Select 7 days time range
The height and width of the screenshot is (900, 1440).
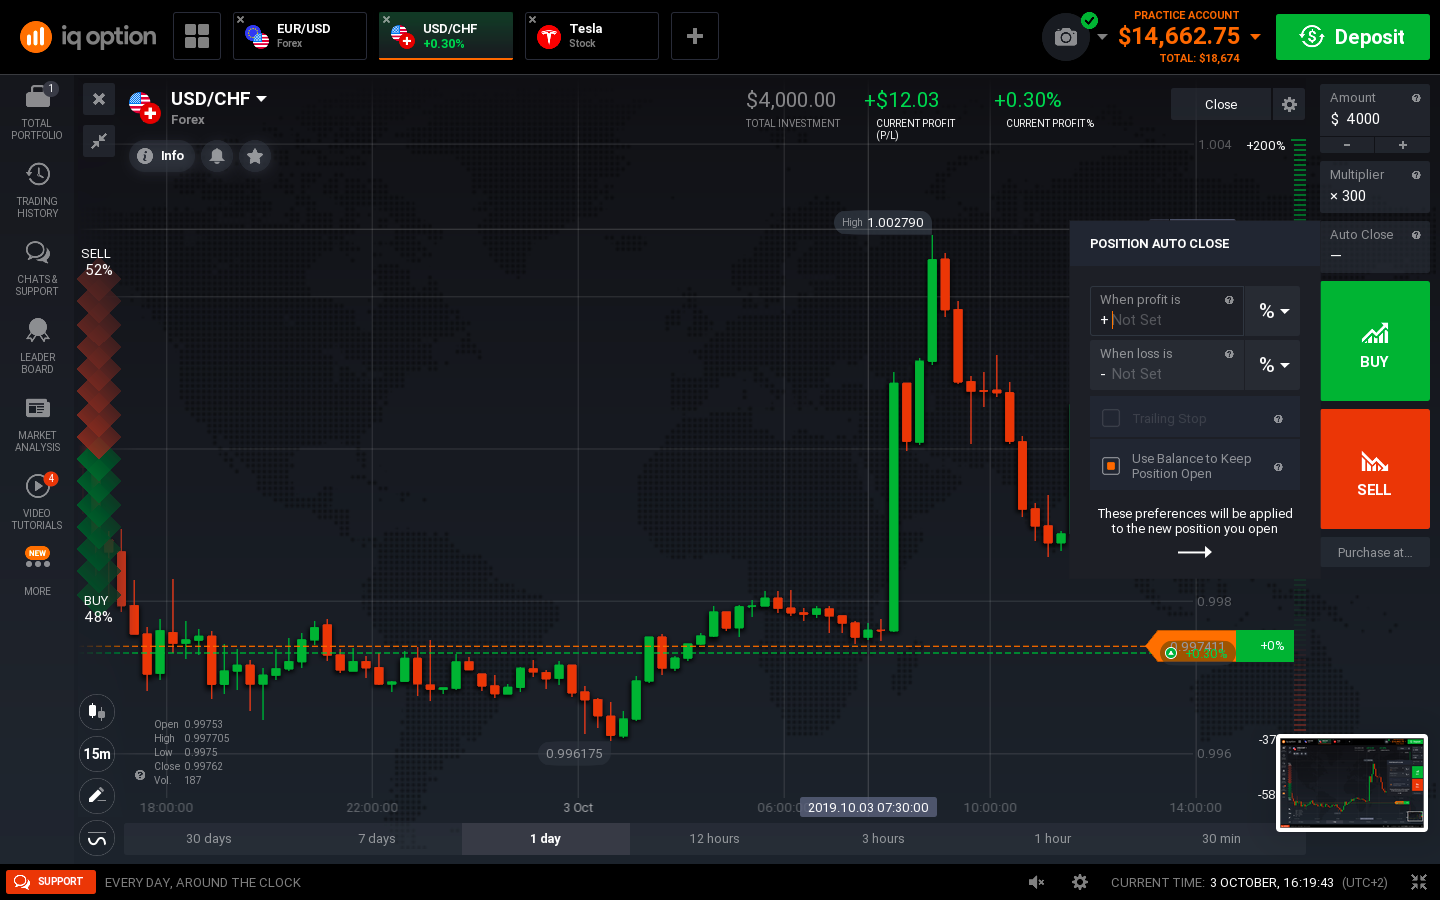coord(377,839)
